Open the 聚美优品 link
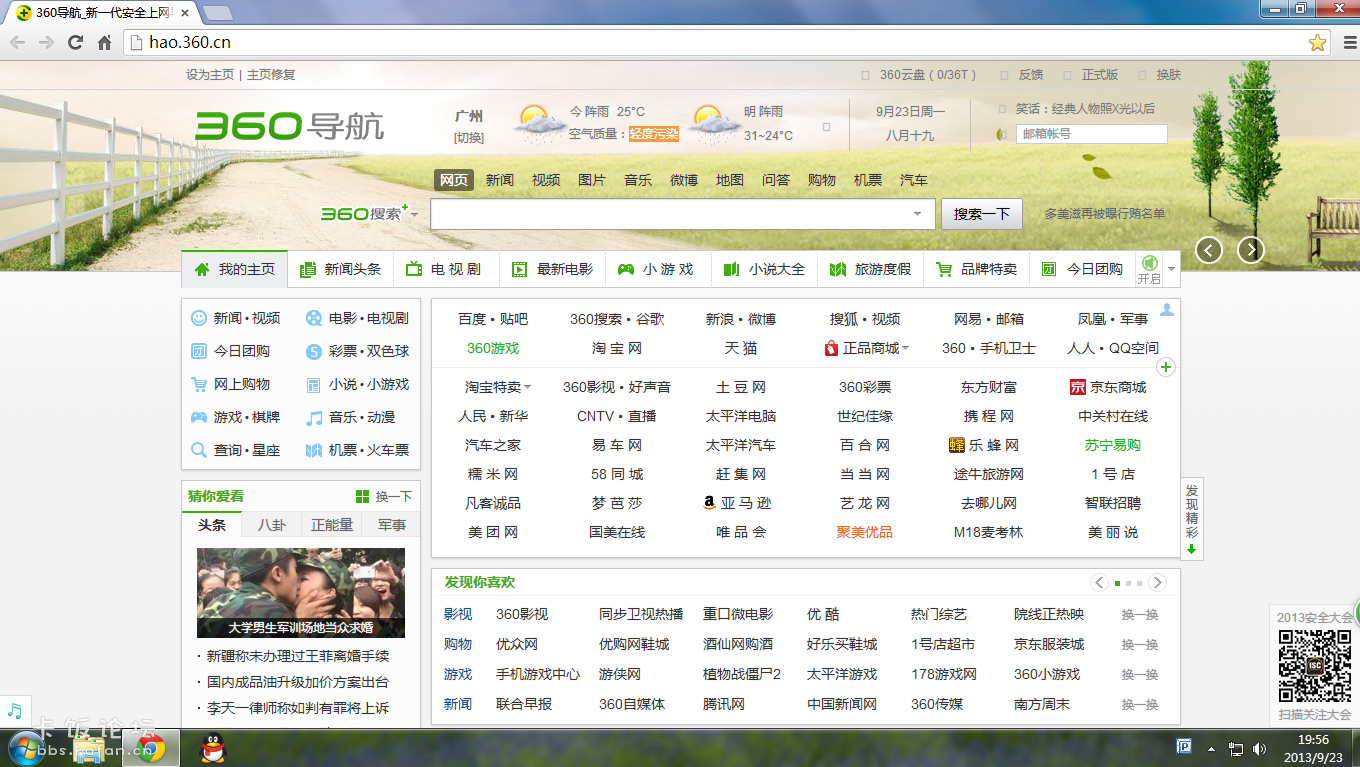The width and height of the screenshot is (1360, 767). click(x=865, y=532)
